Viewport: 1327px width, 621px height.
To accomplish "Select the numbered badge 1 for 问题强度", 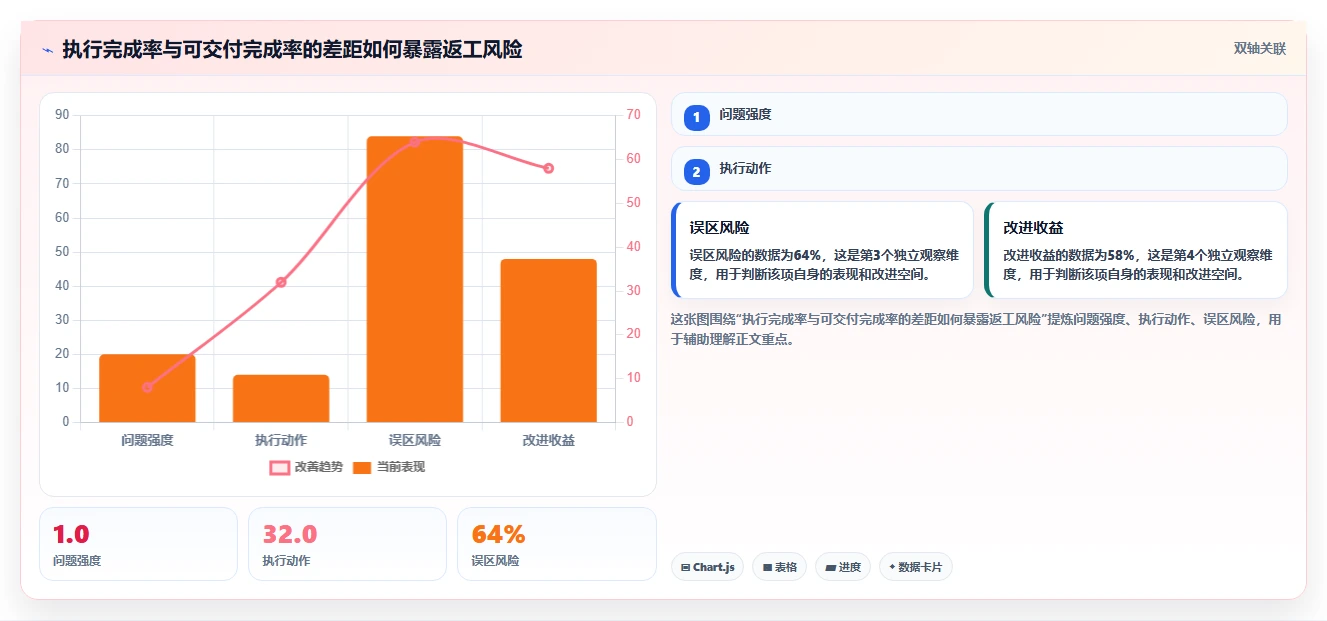I will [x=697, y=116].
